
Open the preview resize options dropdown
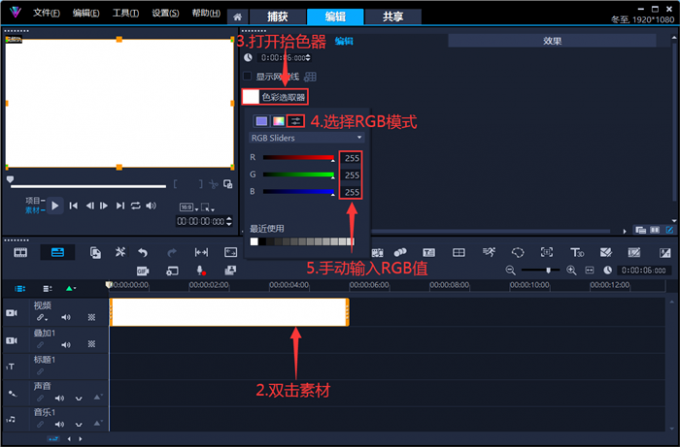click(x=208, y=207)
